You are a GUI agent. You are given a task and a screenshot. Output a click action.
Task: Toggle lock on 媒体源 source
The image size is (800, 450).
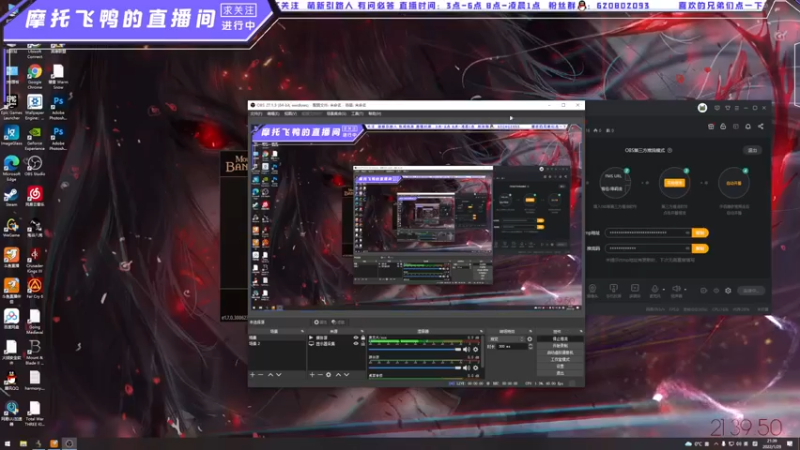click(363, 338)
